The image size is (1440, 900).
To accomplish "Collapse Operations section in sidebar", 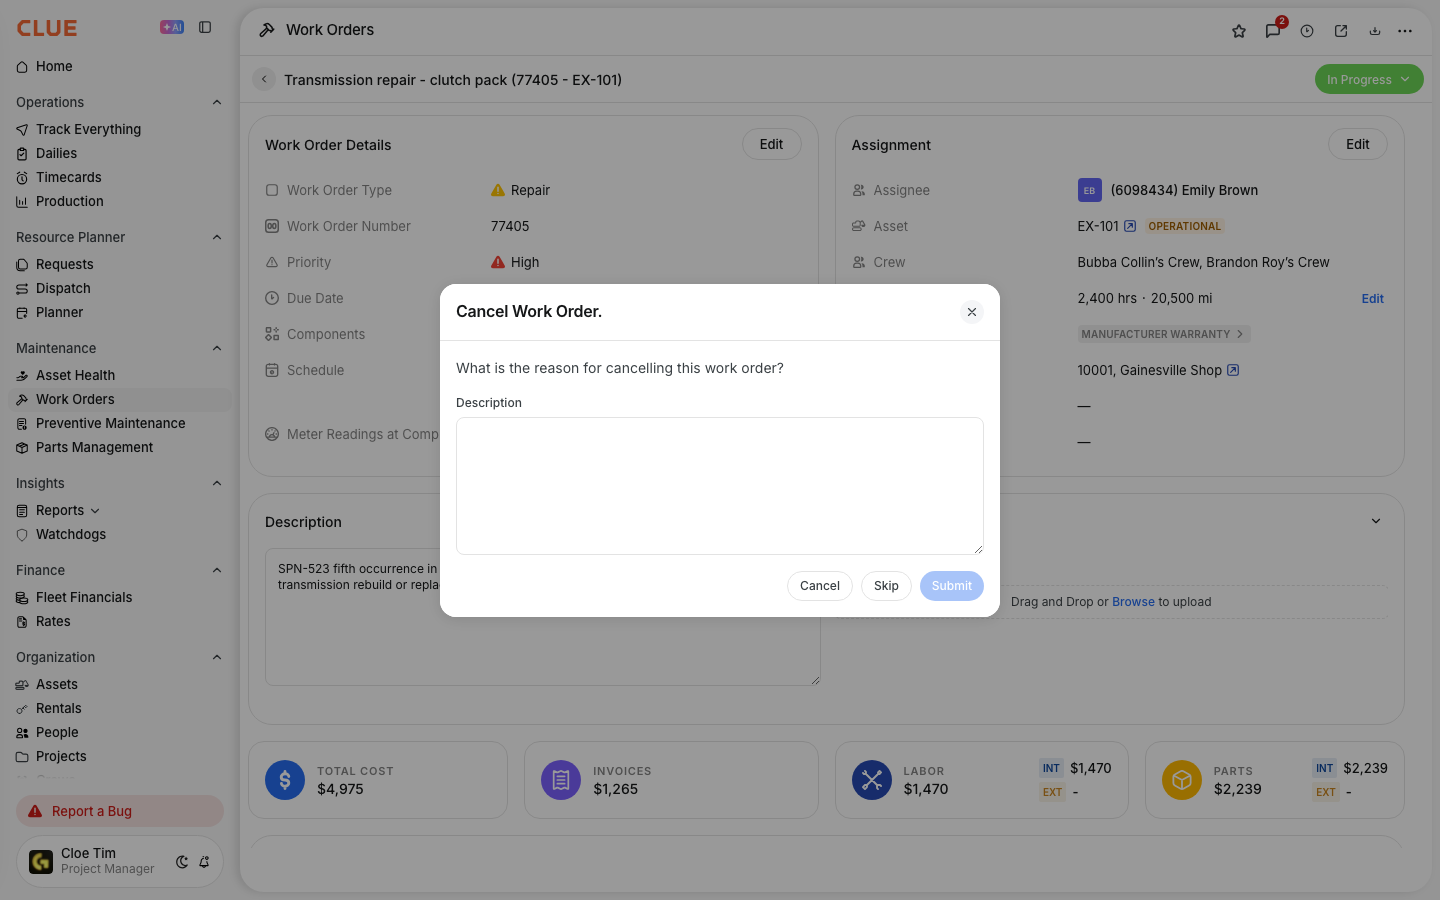I will [x=217, y=102].
